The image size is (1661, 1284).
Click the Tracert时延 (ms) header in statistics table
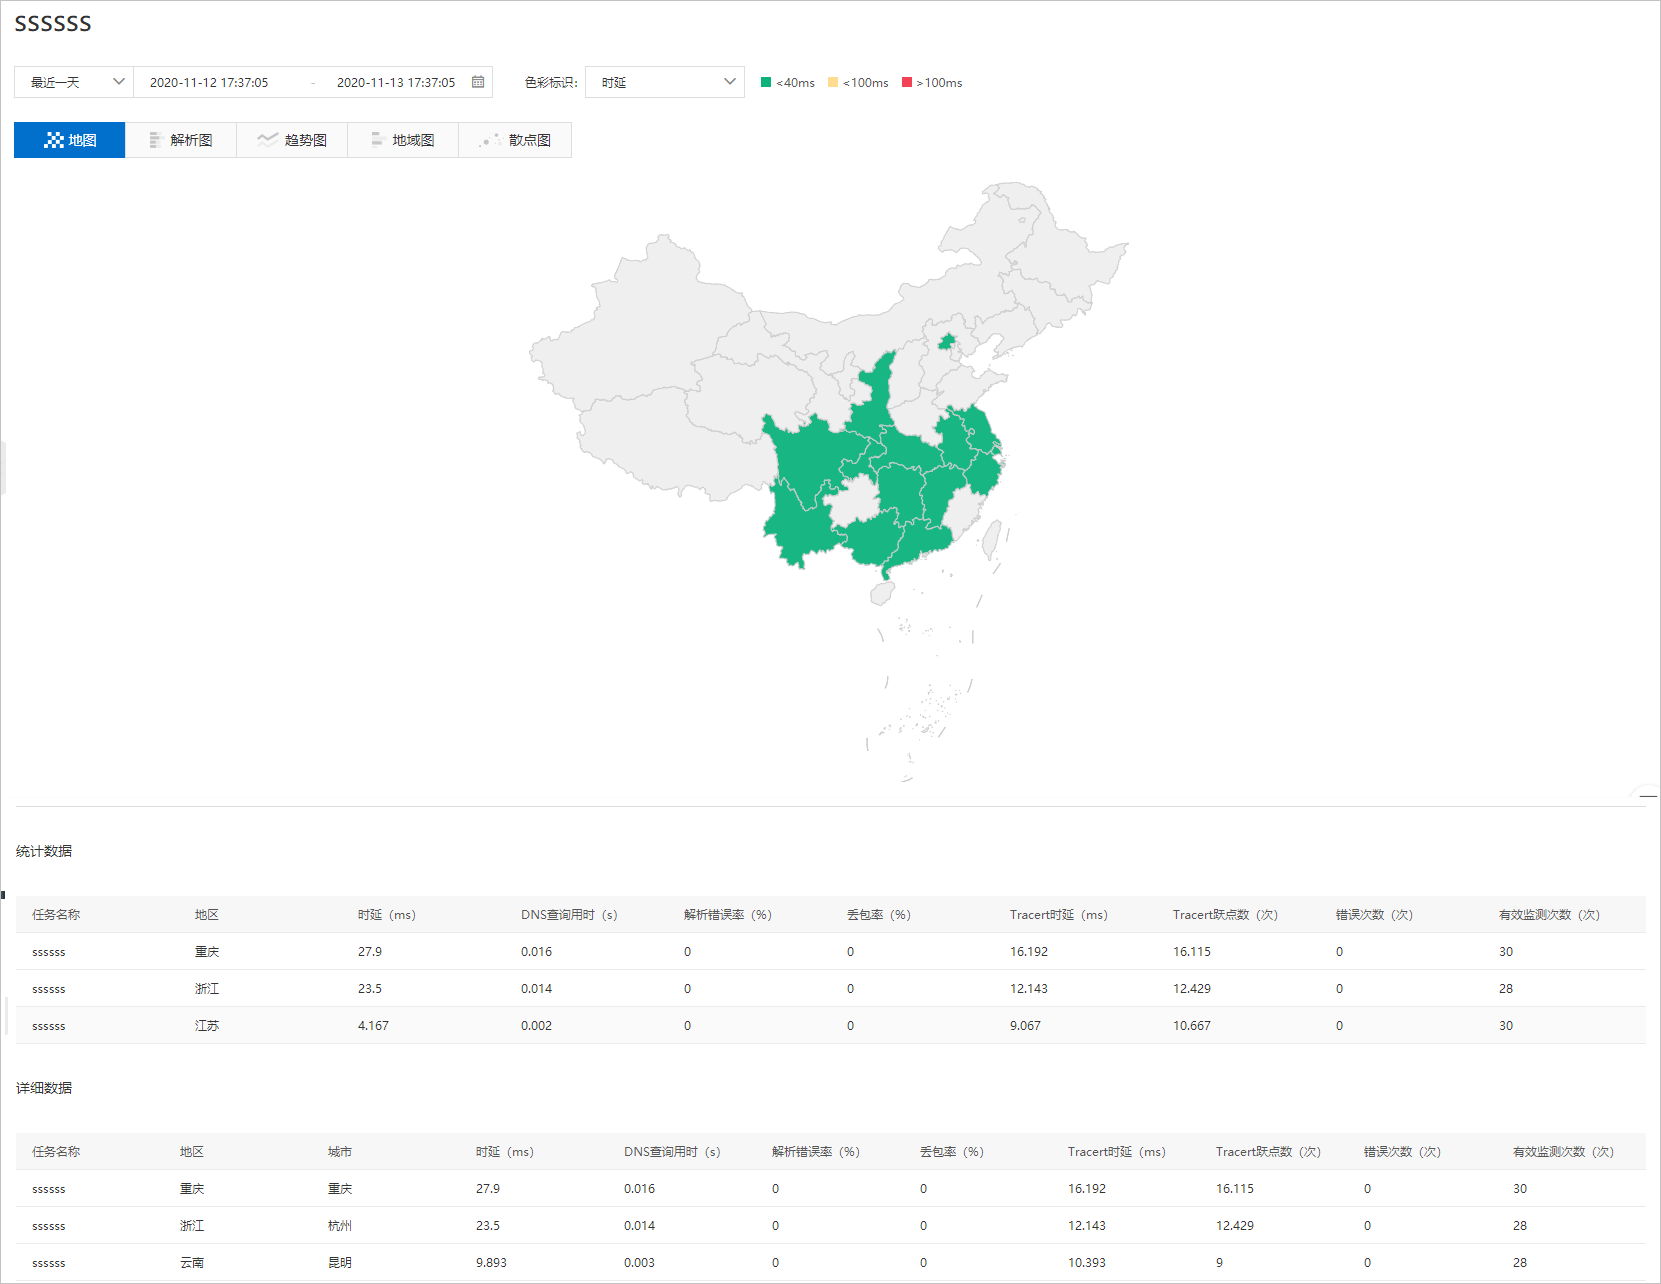point(1059,915)
